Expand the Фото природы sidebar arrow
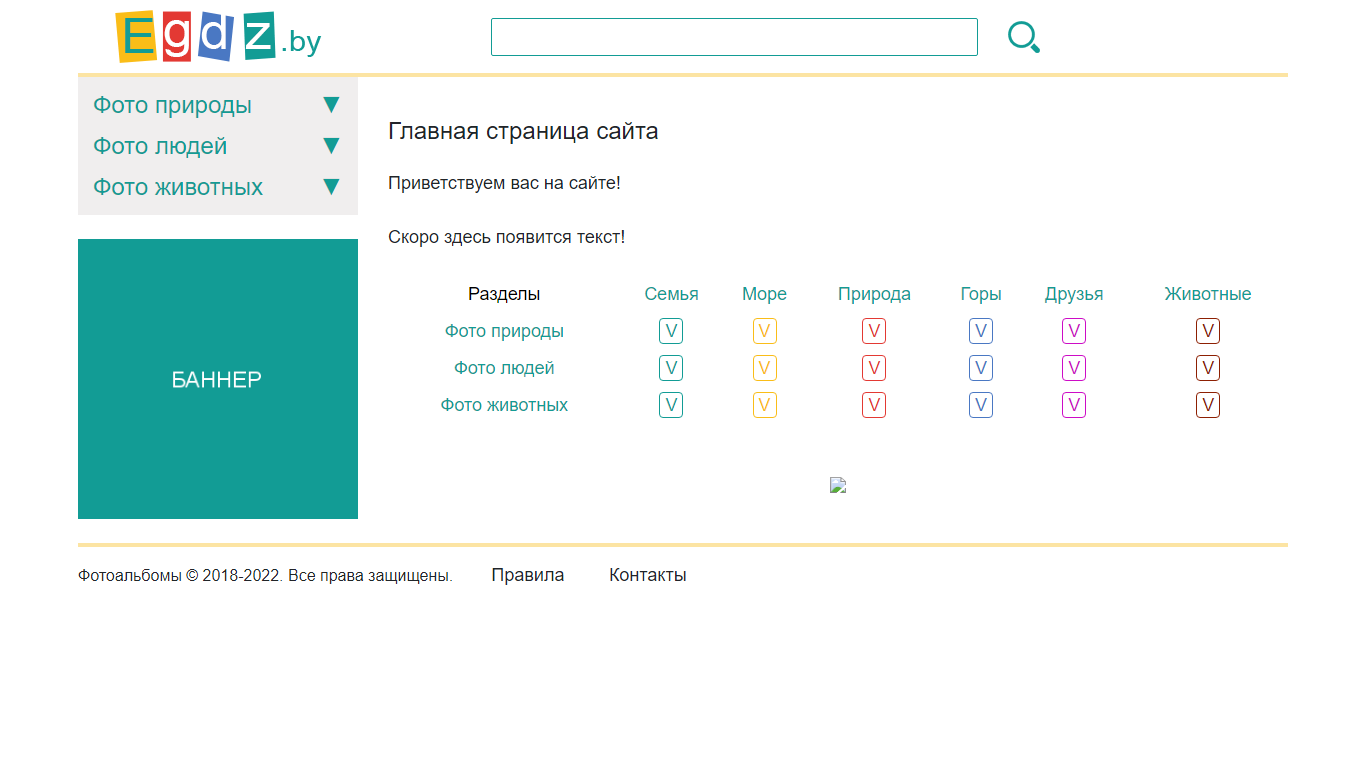The image size is (1366, 768). [x=332, y=105]
